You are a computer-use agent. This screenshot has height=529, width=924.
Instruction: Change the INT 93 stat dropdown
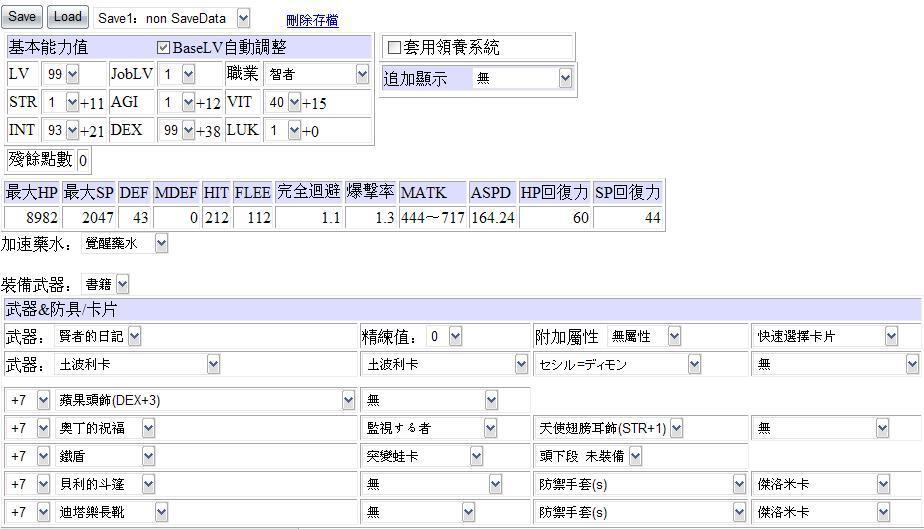[x=60, y=131]
